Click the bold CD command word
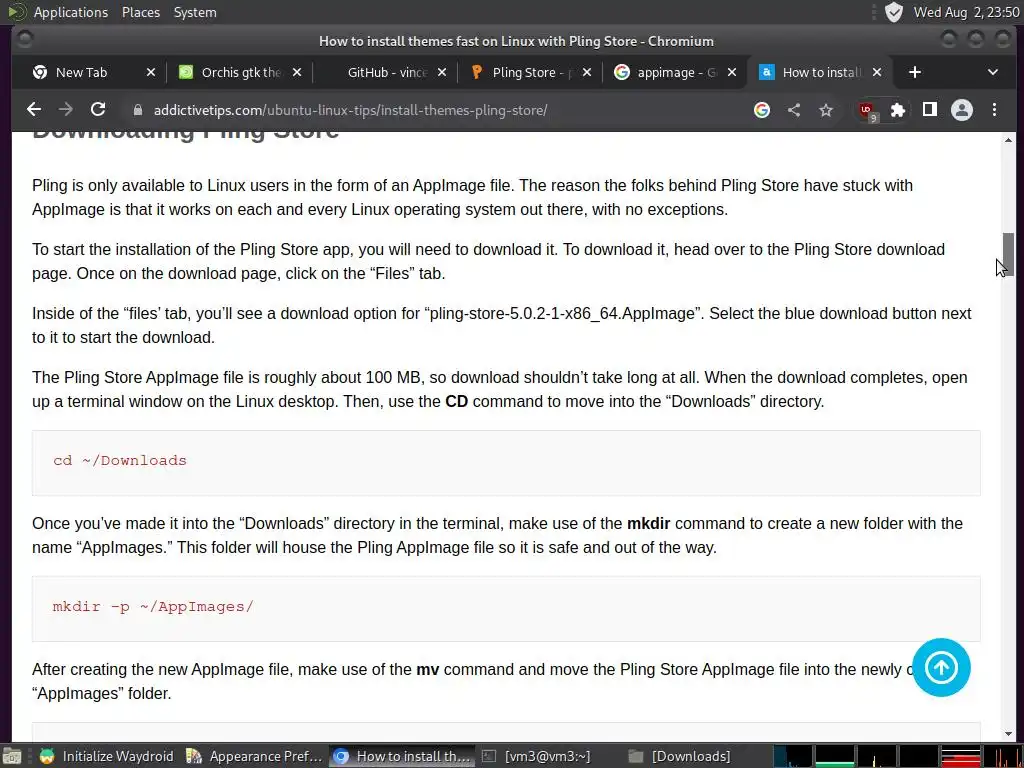Screen dimensions: 1024x768 pos(456,402)
